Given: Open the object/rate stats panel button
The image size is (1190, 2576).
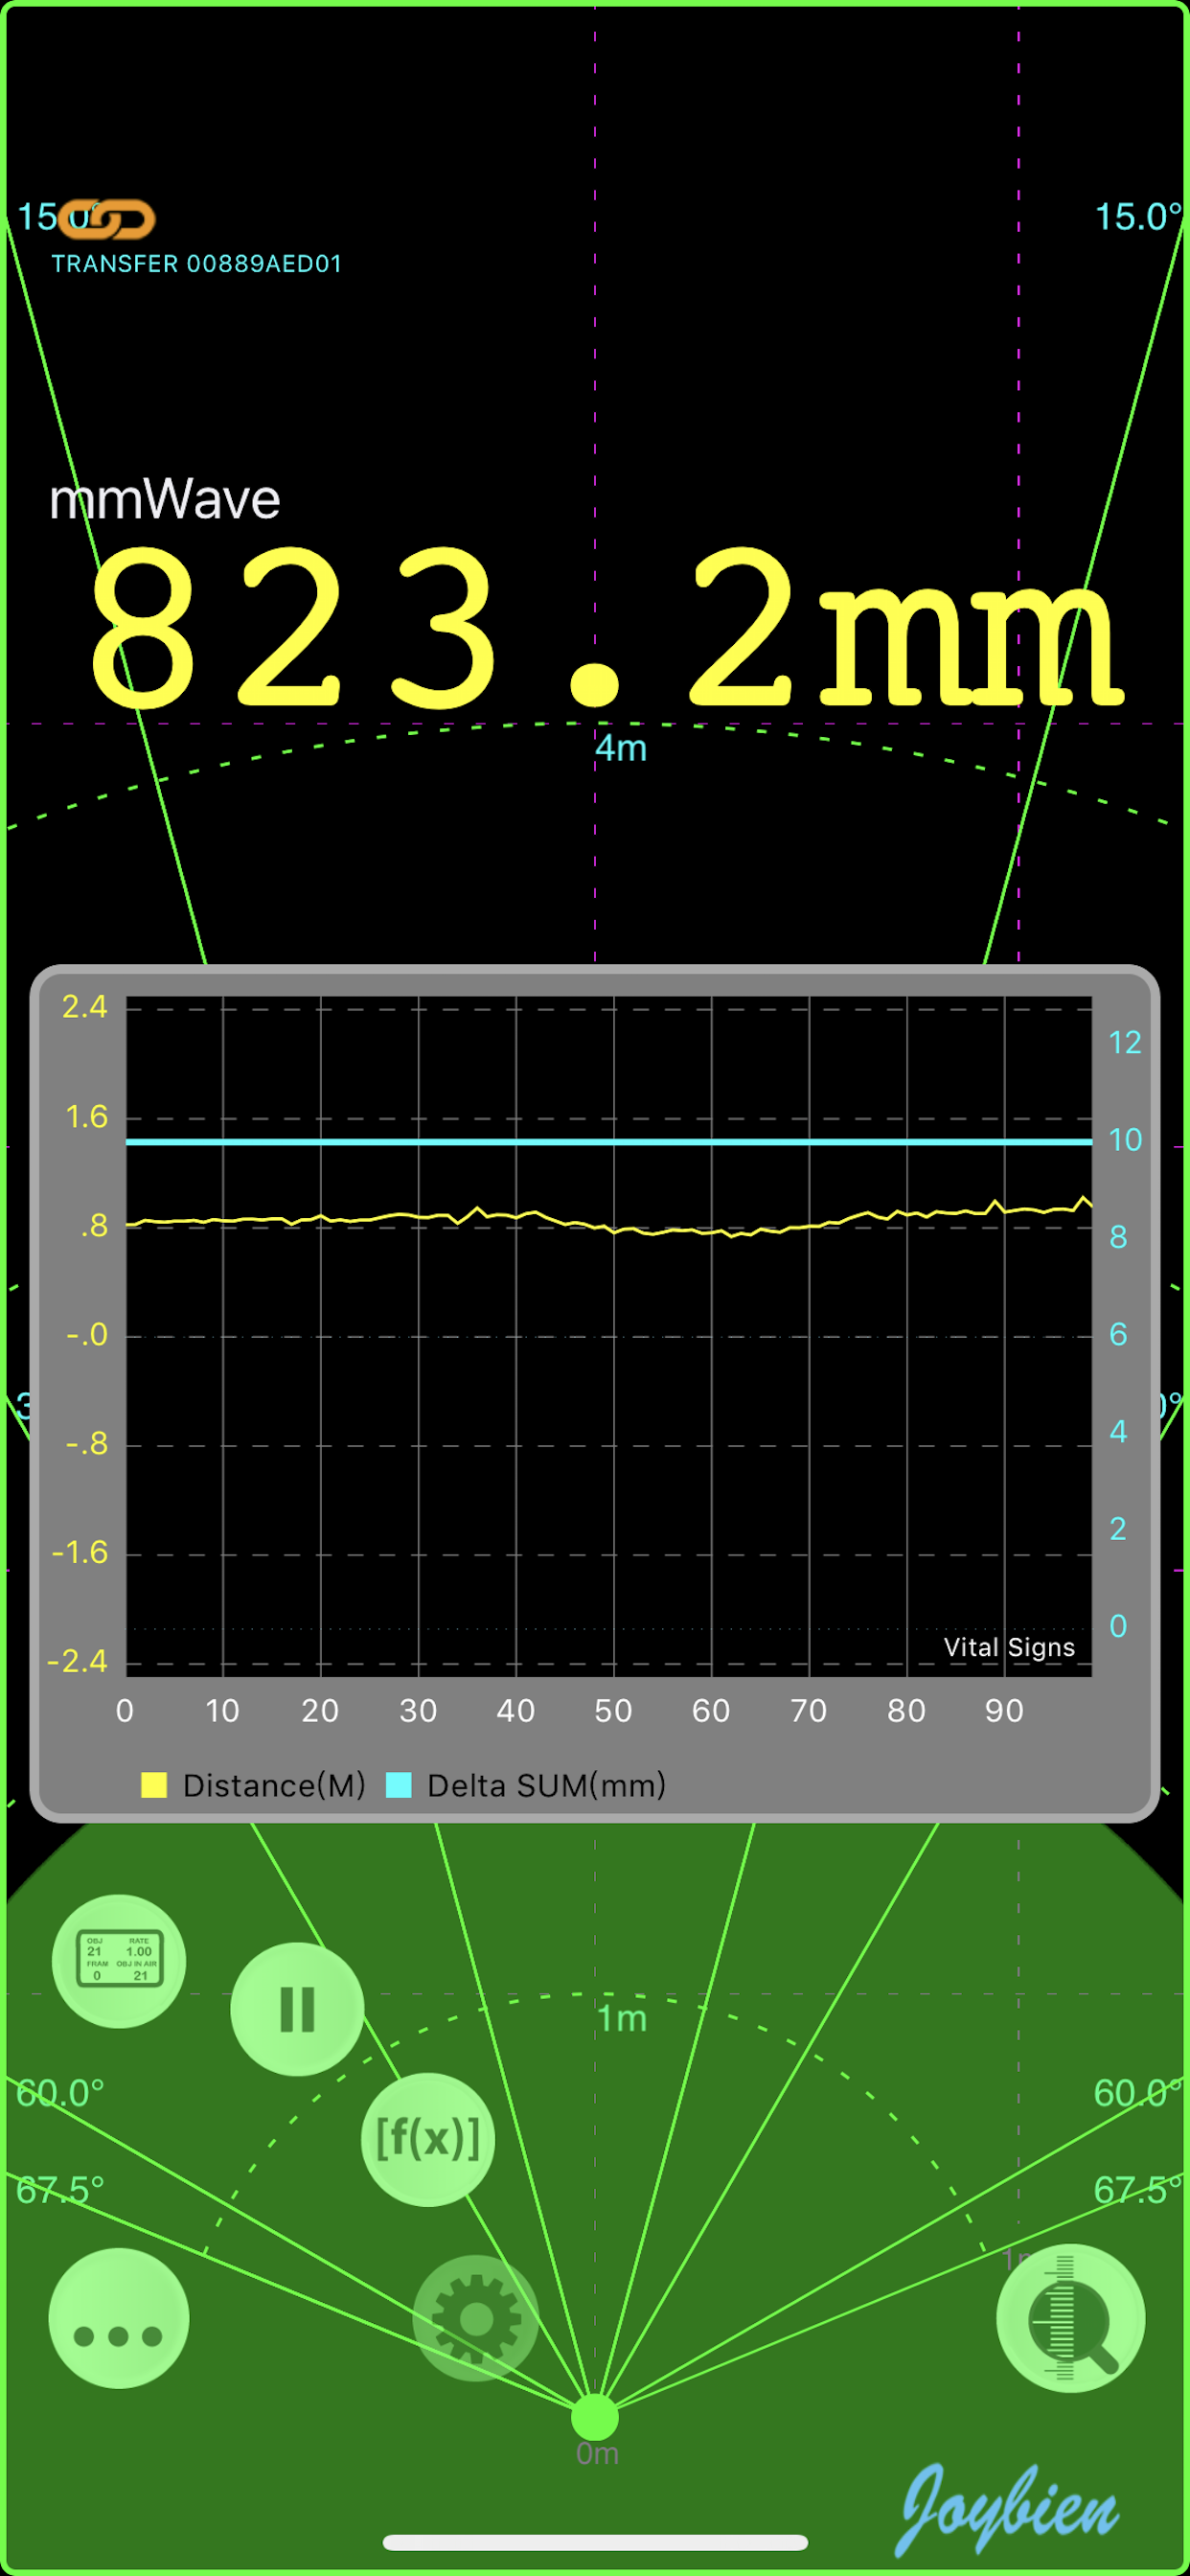Looking at the screenshot, I should [119, 1961].
